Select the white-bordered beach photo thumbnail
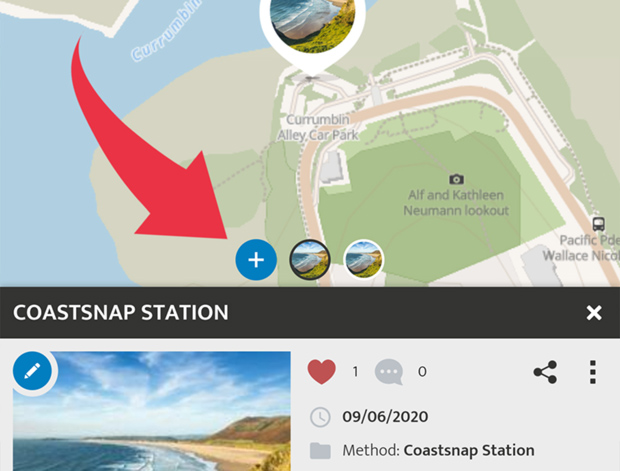Viewport: 620px width, 471px height. pos(363,260)
